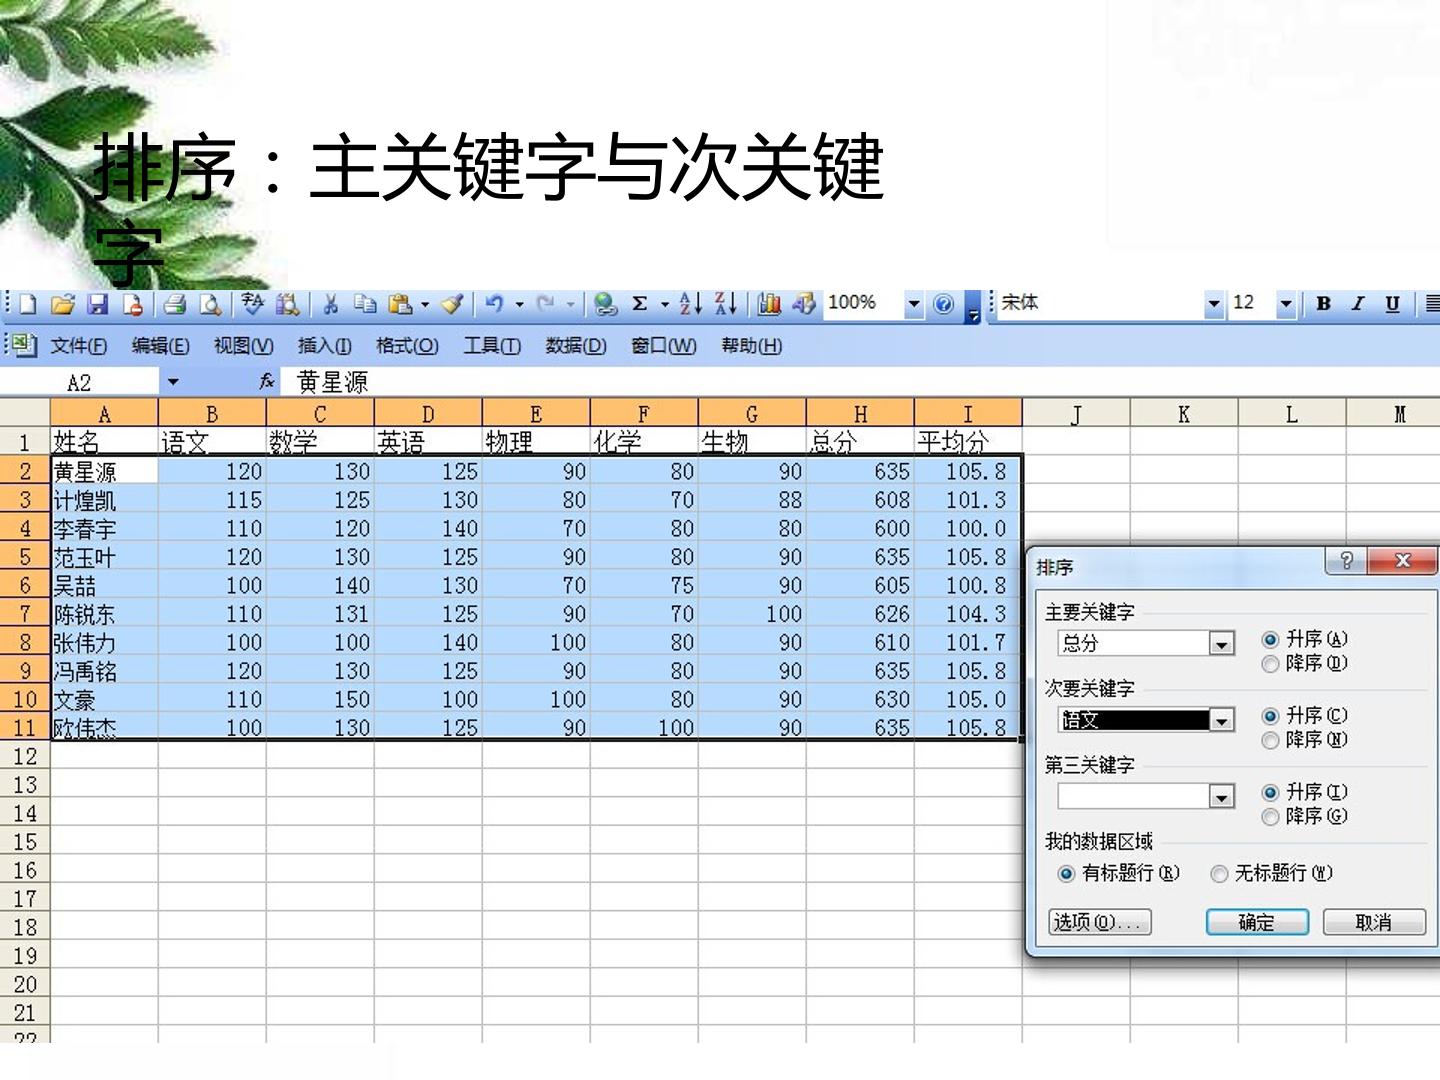Click 确定 in the sort dialog
This screenshot has height=1080, width=1440.
(x=1257, y=922)
